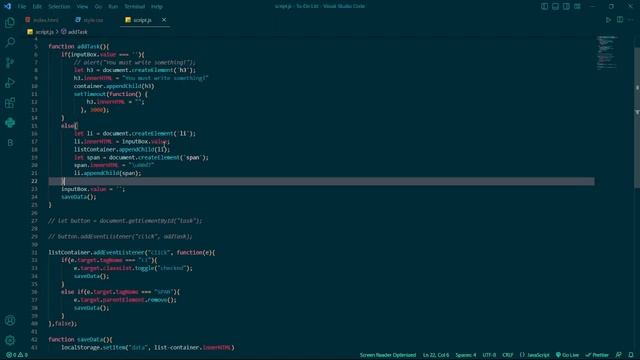The height and width of the screenshot is (360, 640).
Task: Click 'function addTask(){' on line 5
Action: pyautogui.click(x=79, y=47)
